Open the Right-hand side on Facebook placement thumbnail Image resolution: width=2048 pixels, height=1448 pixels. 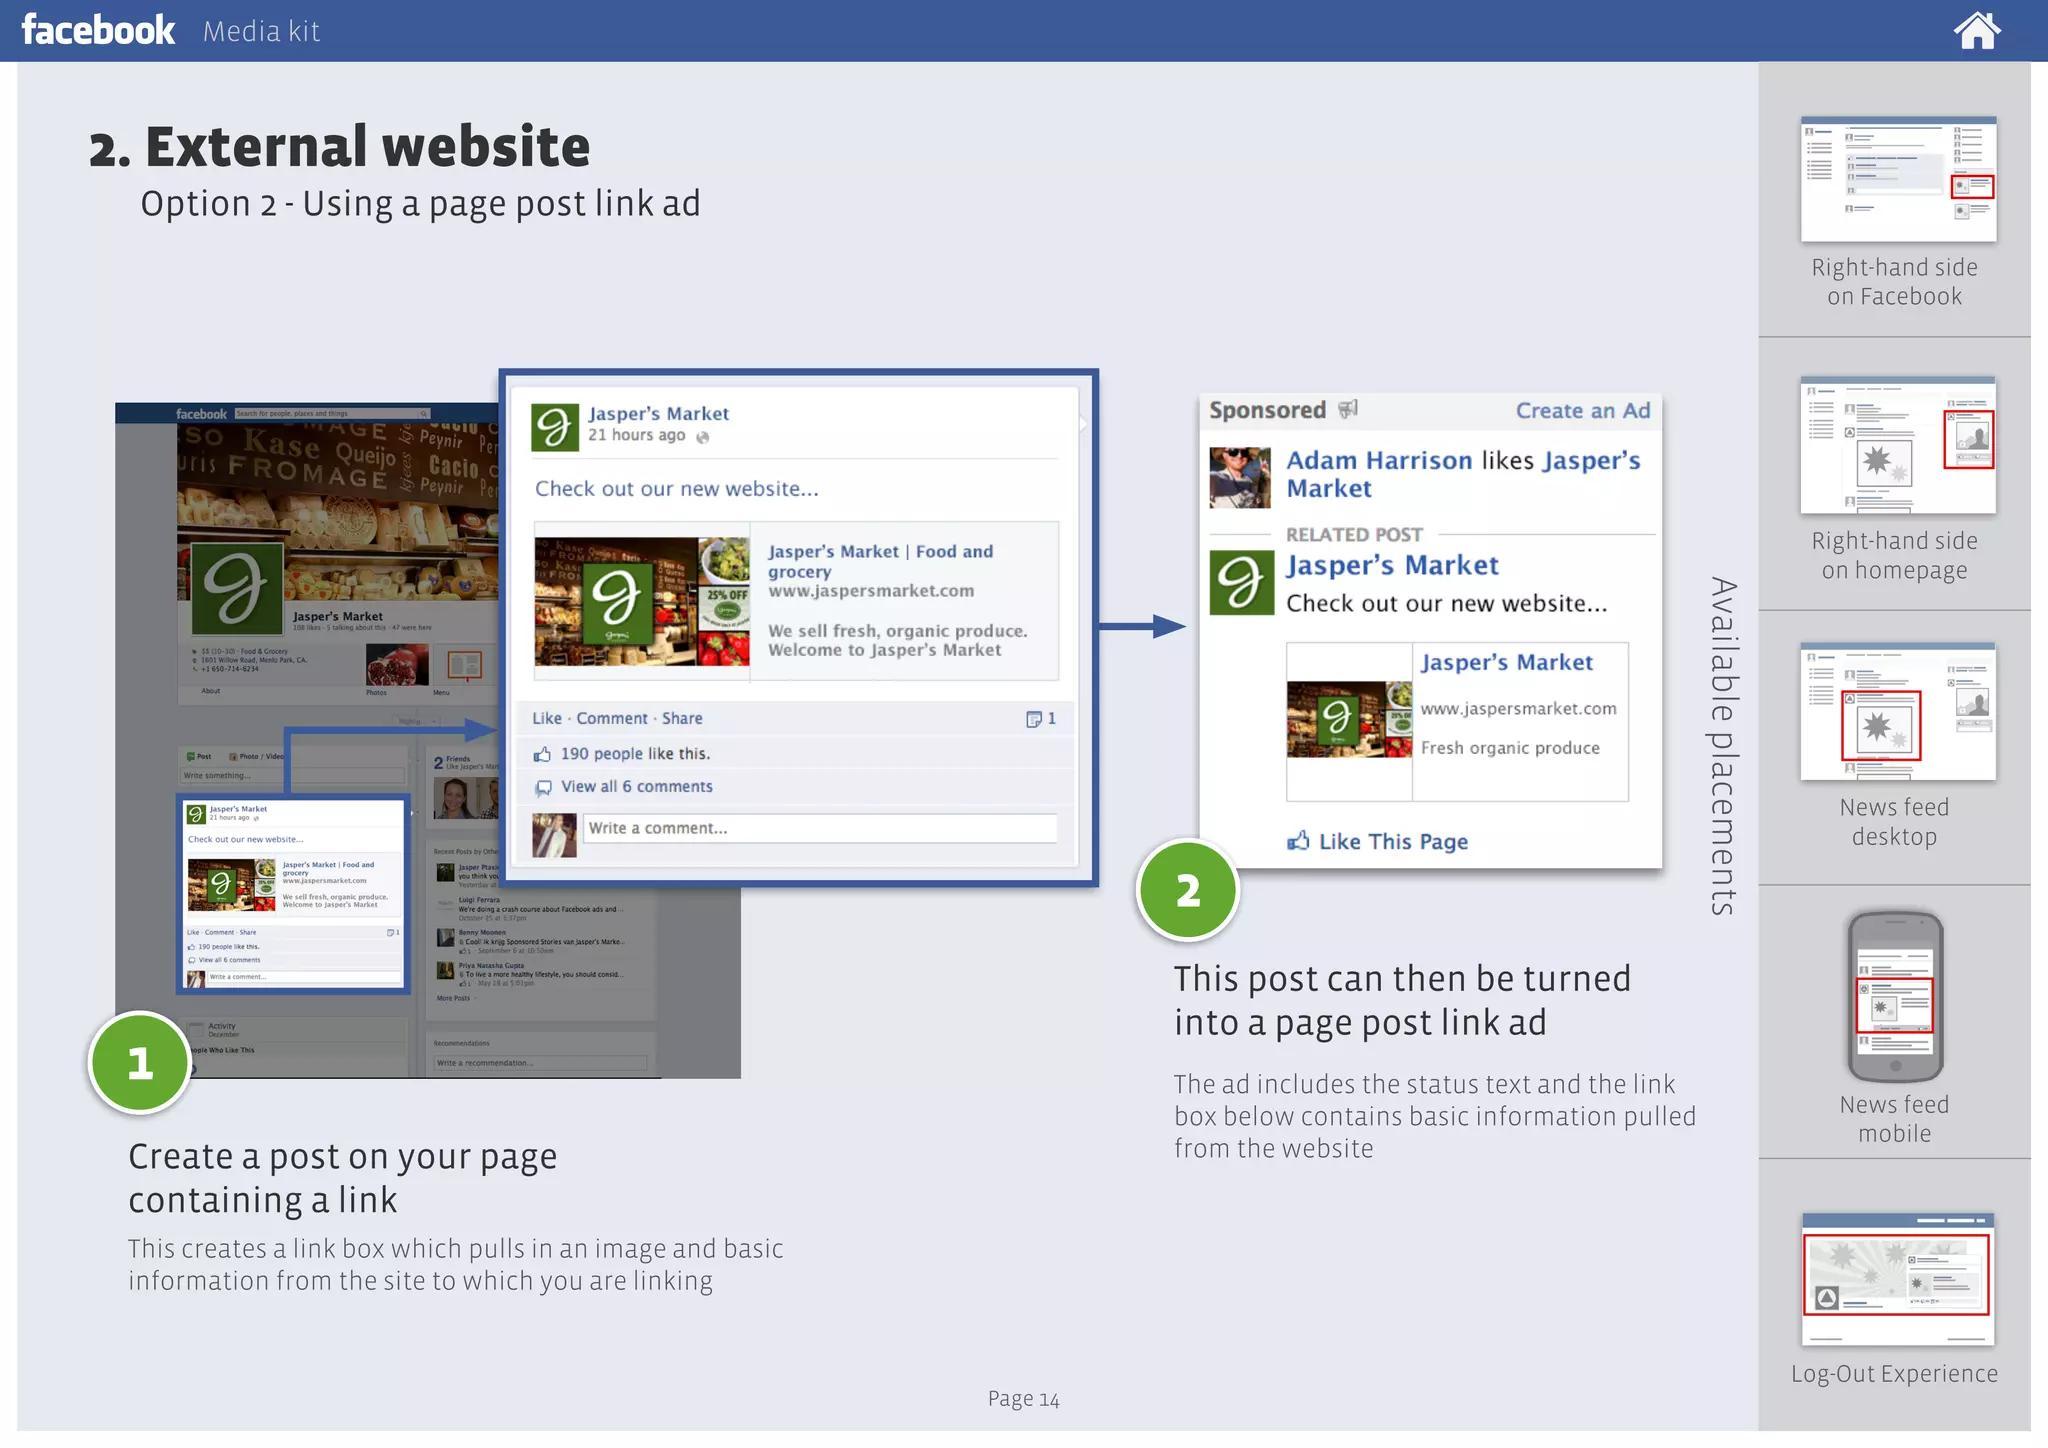pyautogui.click(x=1898, y=179)
